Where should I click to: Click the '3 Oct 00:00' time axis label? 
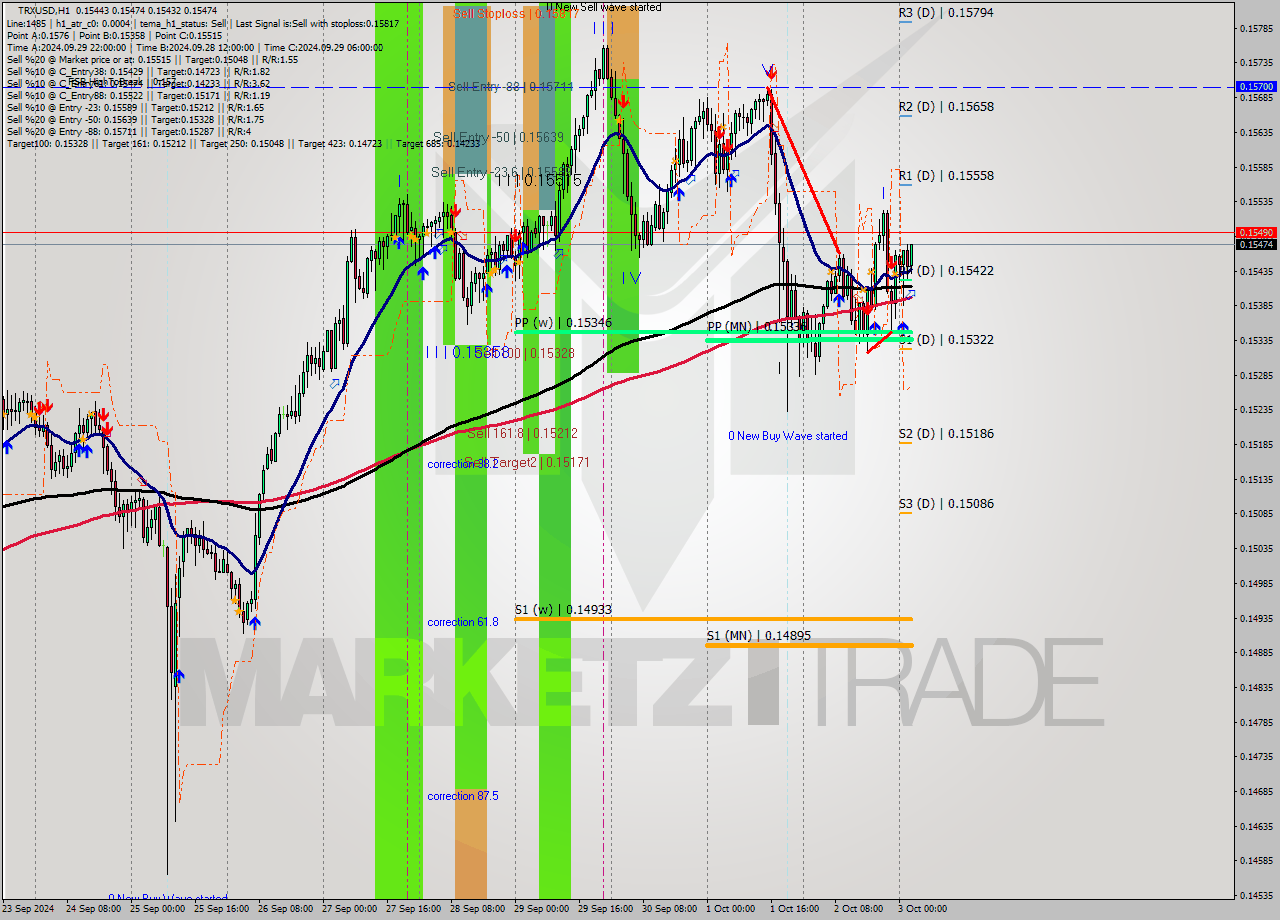[922, 909]
